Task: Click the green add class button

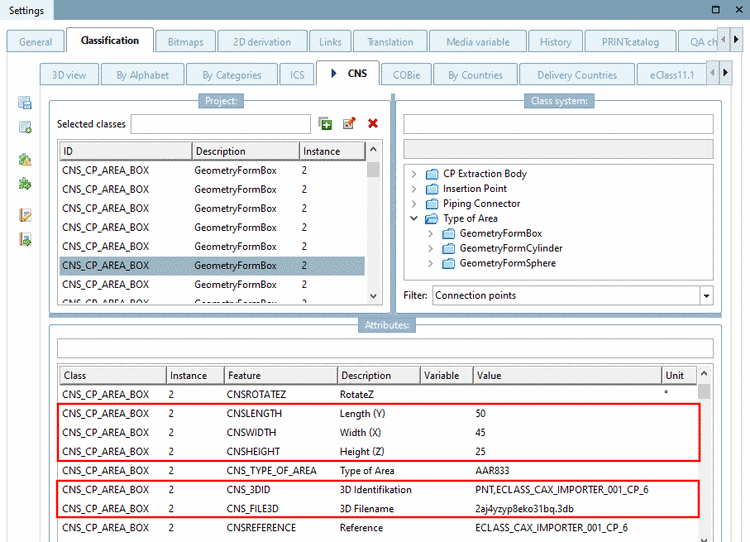Action: [326, 124]
